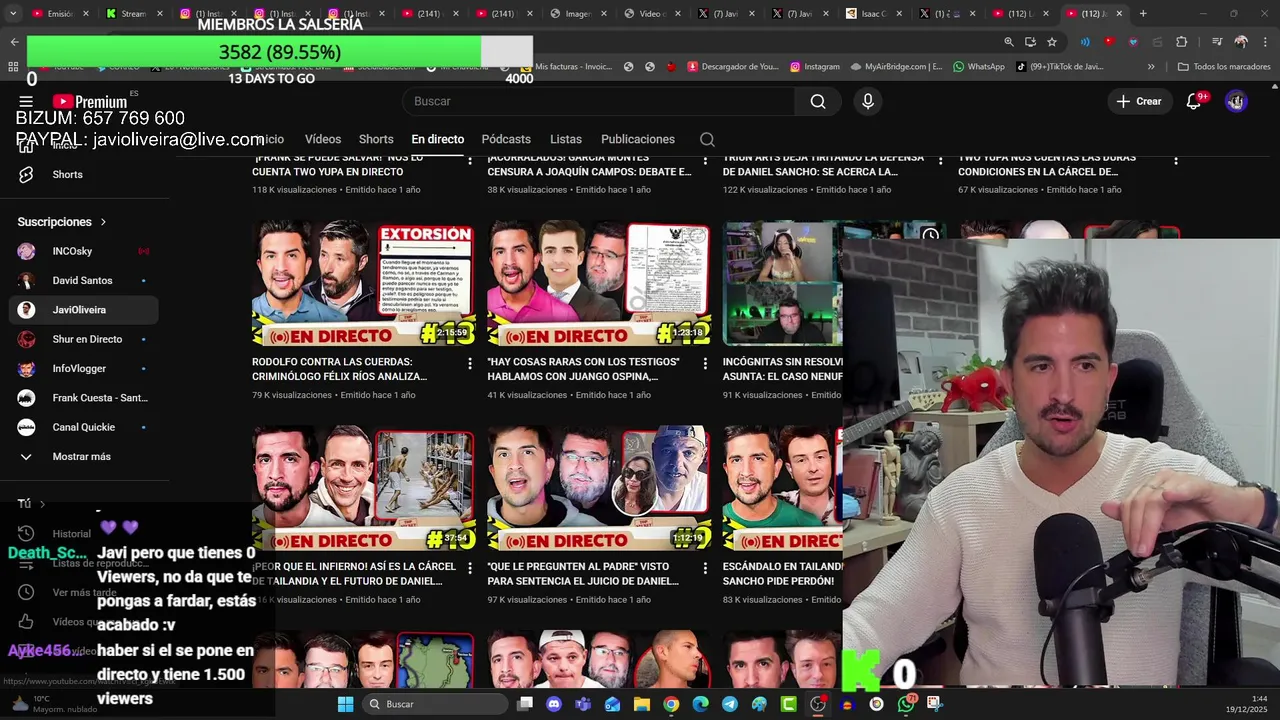Image resolution: width=1280 pixels, height=720 pixels.
Task: Open the YouTube hamburger guide menu
Action: tap(26, 101)
